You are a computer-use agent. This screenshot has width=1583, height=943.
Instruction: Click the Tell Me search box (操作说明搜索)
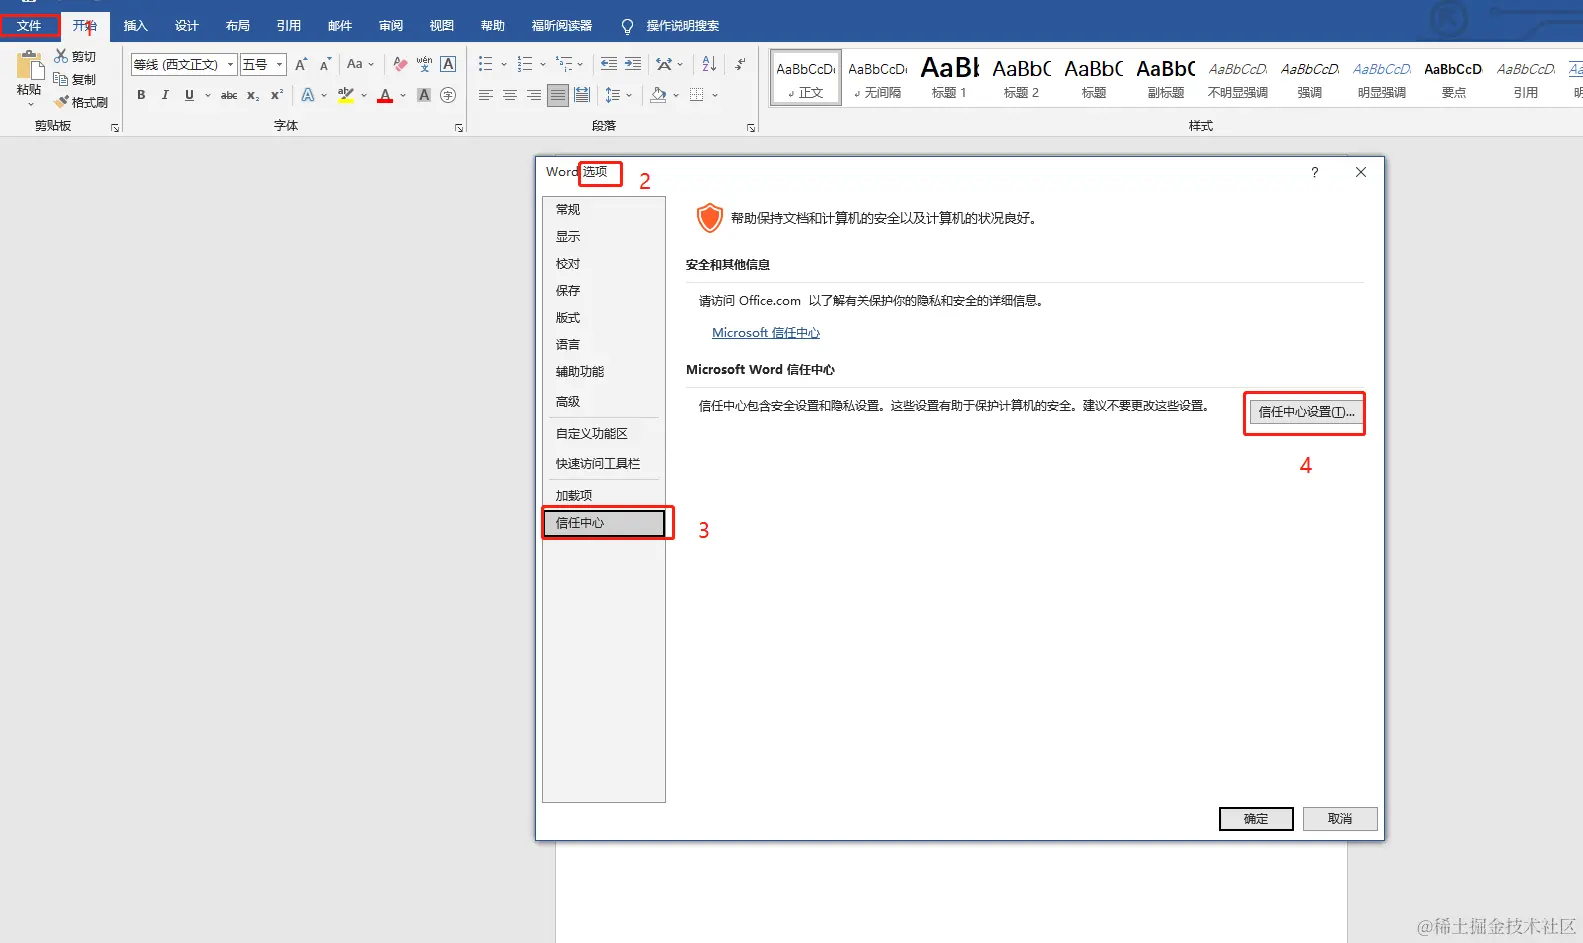[670, 26]
